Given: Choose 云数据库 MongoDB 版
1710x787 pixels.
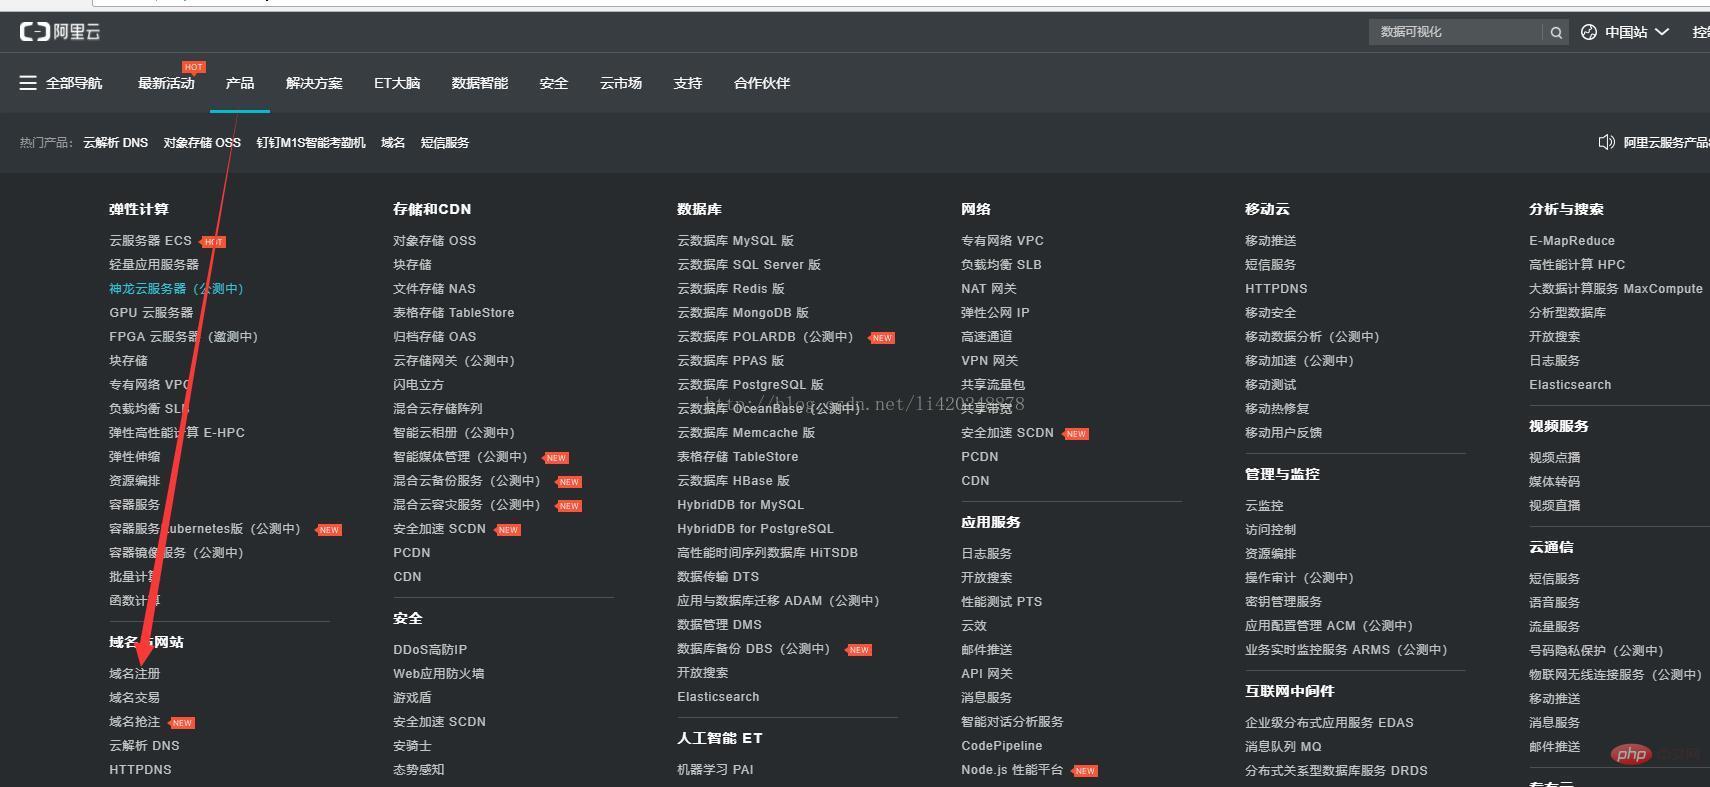Looking at the screenshot, I should [743, 313].
